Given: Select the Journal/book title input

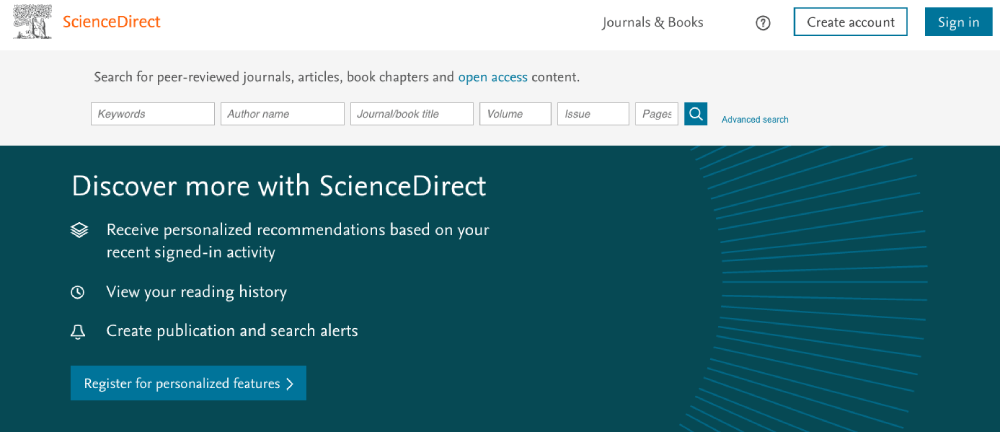Looking at the screenshot, I should click(x=411, y=114).
